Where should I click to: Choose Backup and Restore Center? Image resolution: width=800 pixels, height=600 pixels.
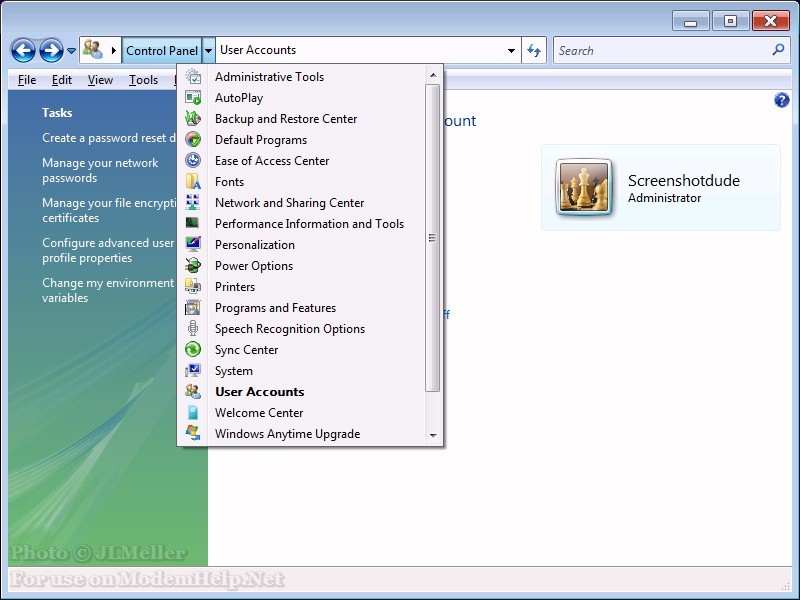pos(286,118)
